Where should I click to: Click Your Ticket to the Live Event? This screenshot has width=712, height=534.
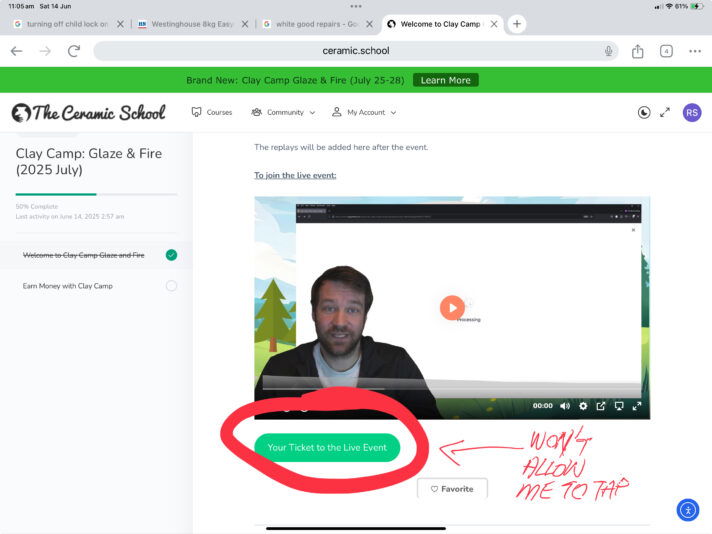pos(327,448)
